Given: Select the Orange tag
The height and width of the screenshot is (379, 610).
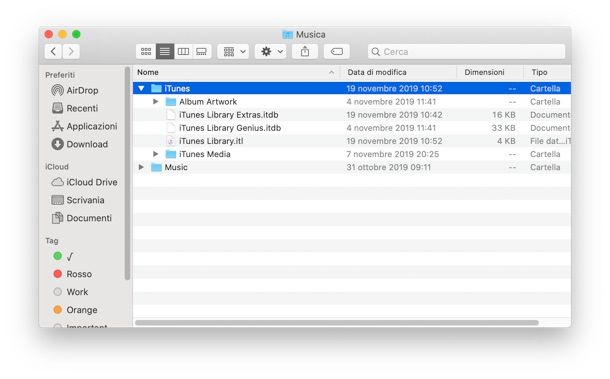Looking at the screenshot, I should tap(75, 310).
